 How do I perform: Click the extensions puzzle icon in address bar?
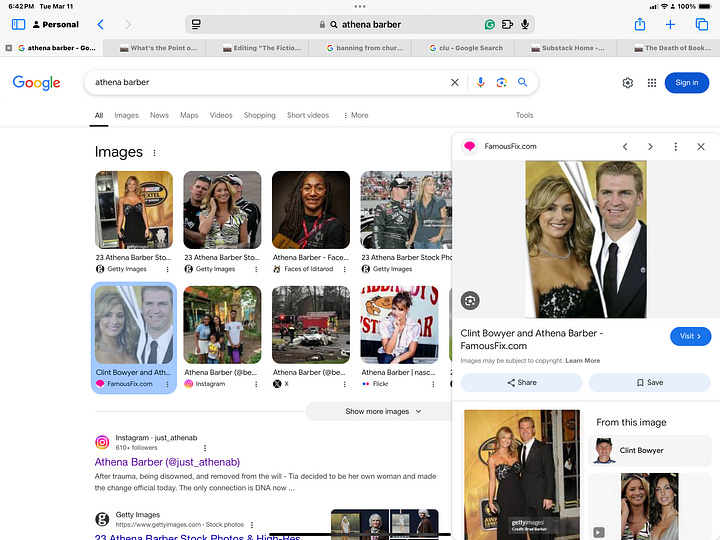[507, 24]
